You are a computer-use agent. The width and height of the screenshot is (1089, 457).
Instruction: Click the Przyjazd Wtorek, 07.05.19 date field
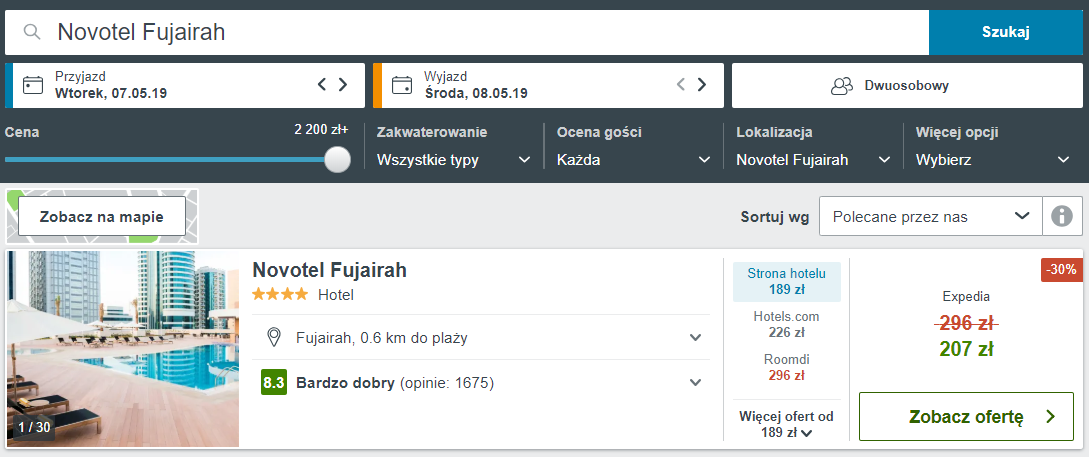click(185, 86)
